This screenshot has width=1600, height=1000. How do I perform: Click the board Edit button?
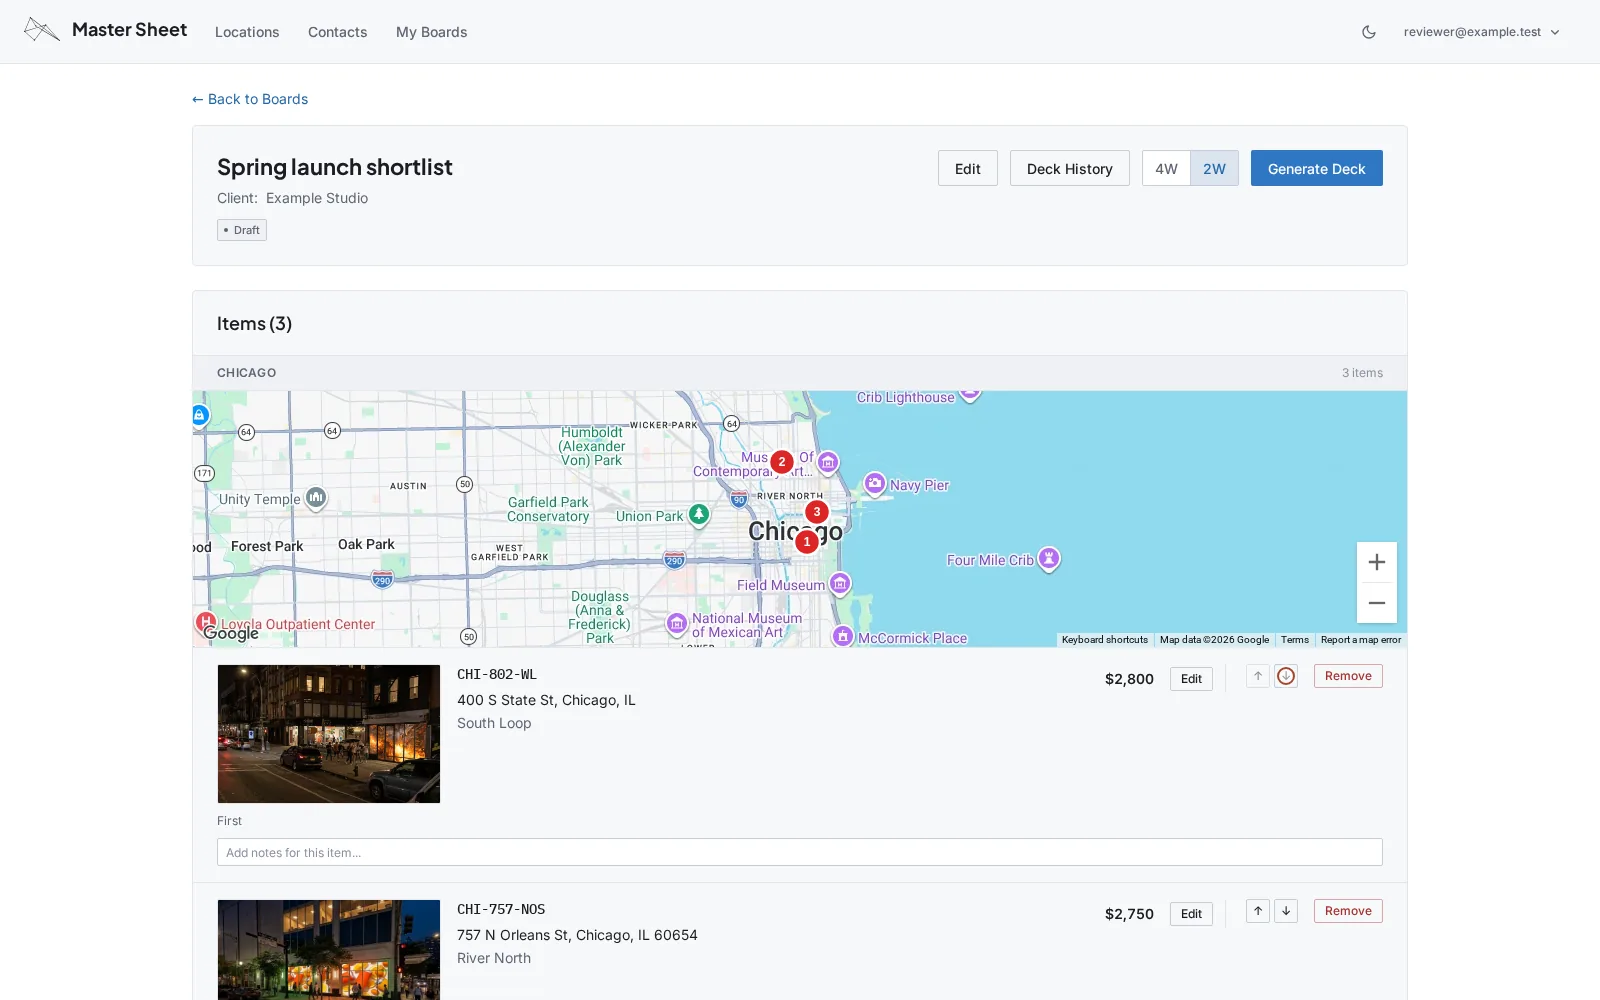point(967,168)
